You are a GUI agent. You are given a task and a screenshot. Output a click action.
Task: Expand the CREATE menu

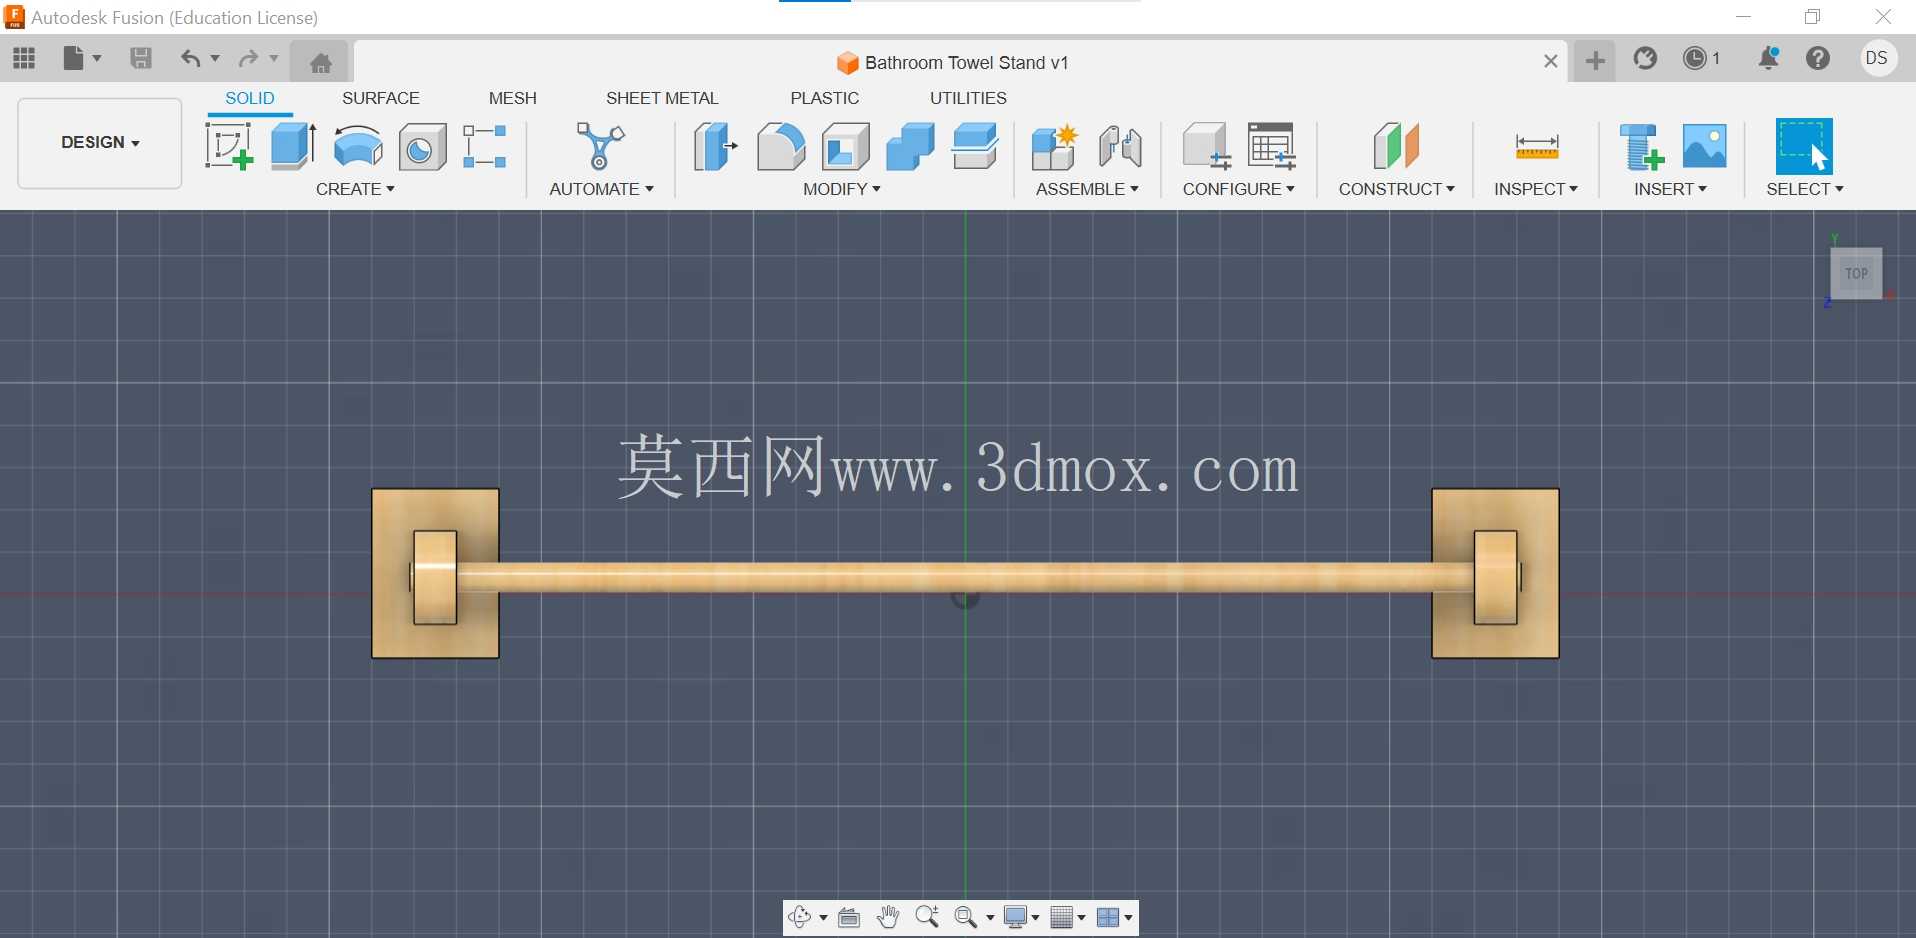click(x=355, y=189)
